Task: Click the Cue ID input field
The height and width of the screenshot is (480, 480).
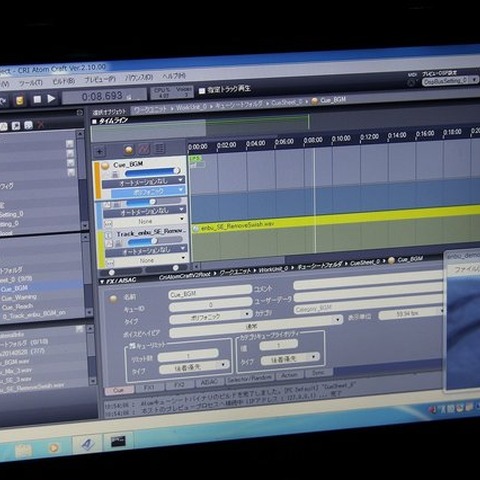Action: pos(210,304)
